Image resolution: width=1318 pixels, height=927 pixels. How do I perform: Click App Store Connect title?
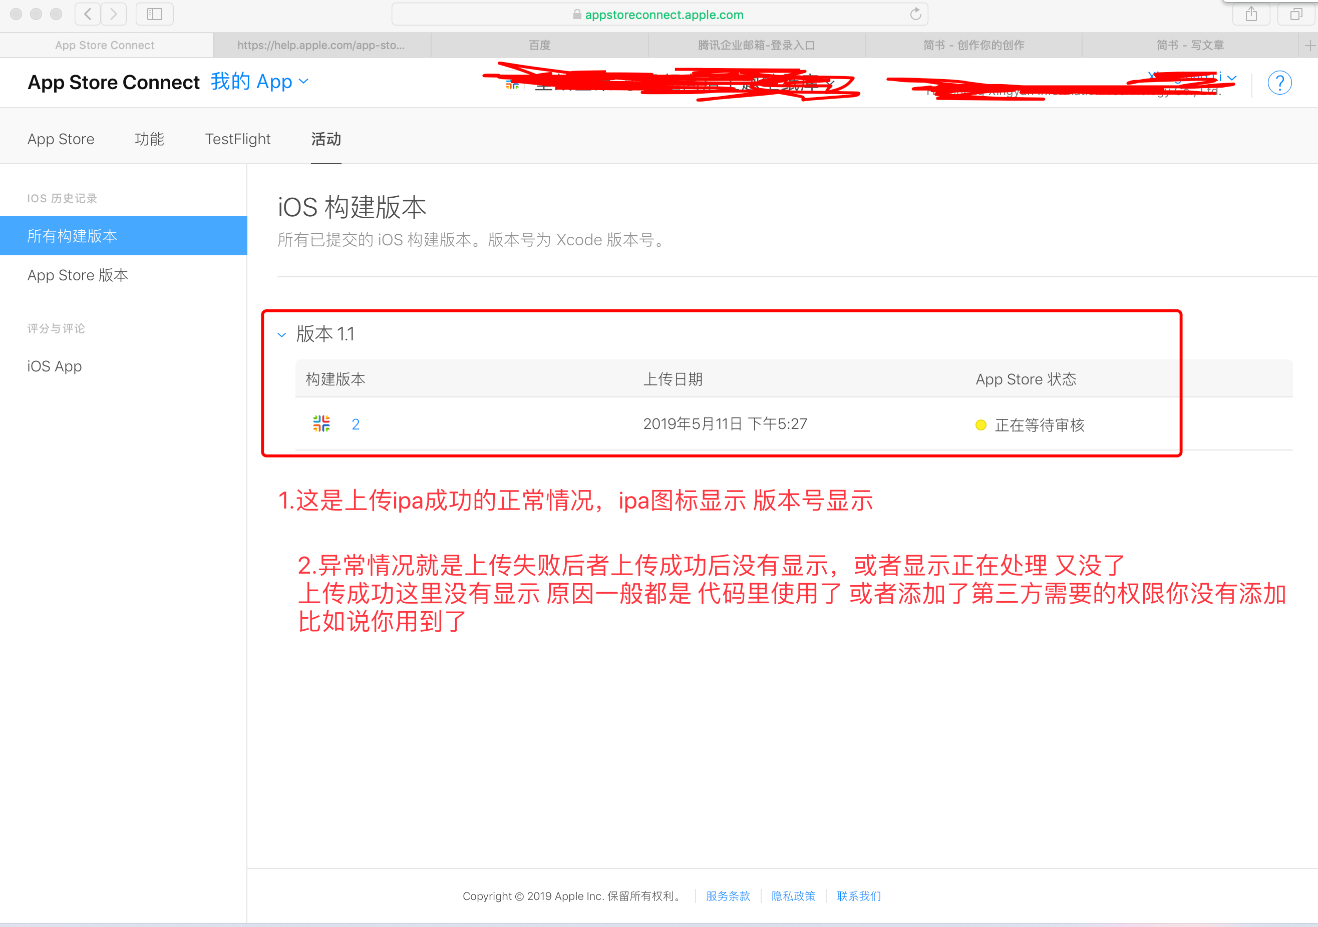[x=114, y=82]
